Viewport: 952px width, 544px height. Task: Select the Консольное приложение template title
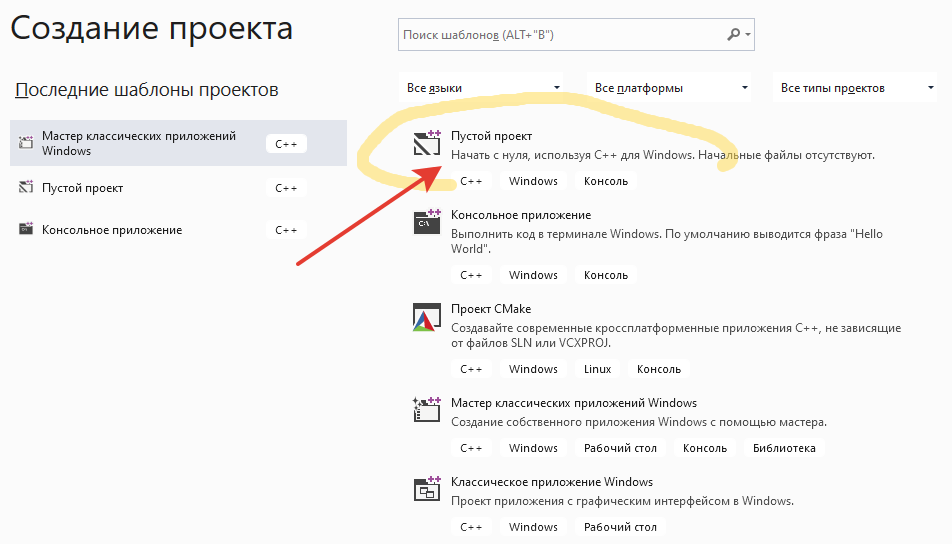(x=521, y=215)
